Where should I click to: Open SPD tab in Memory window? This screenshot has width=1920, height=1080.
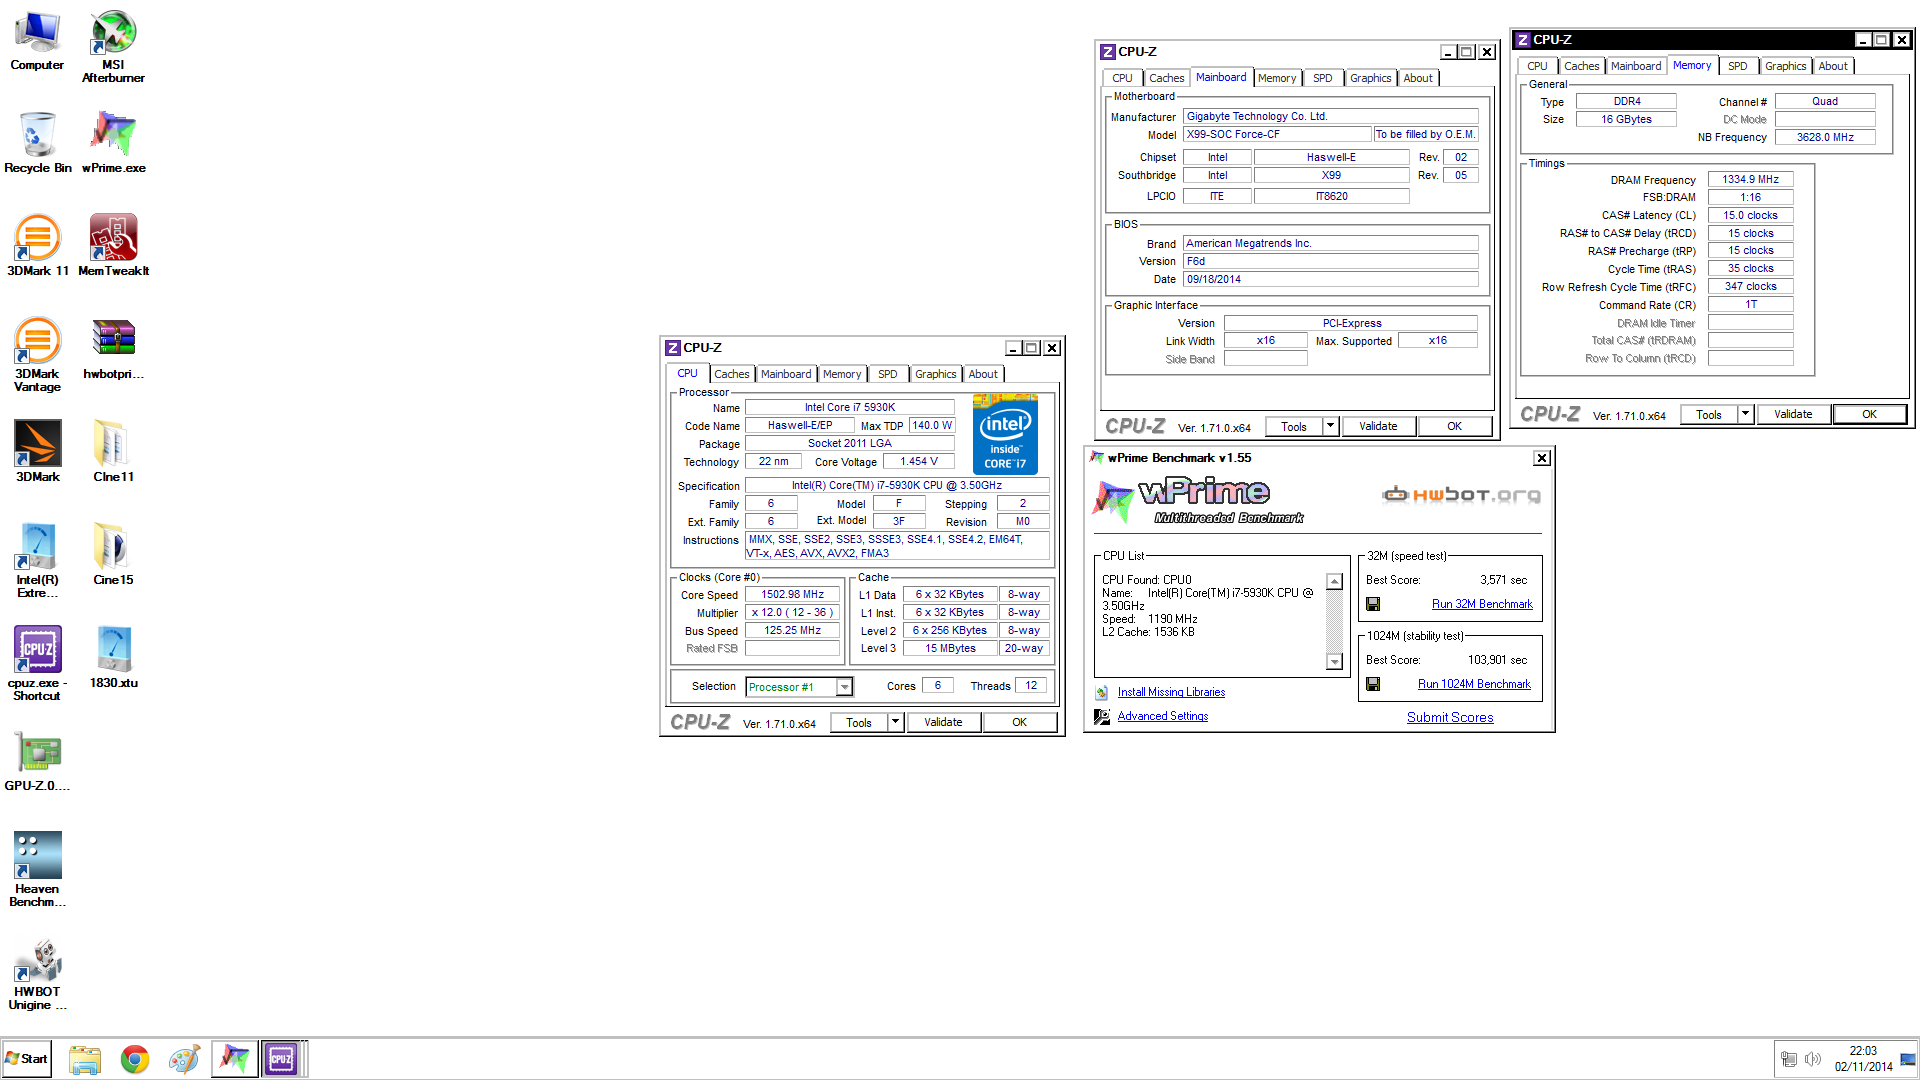point(1738,66)
